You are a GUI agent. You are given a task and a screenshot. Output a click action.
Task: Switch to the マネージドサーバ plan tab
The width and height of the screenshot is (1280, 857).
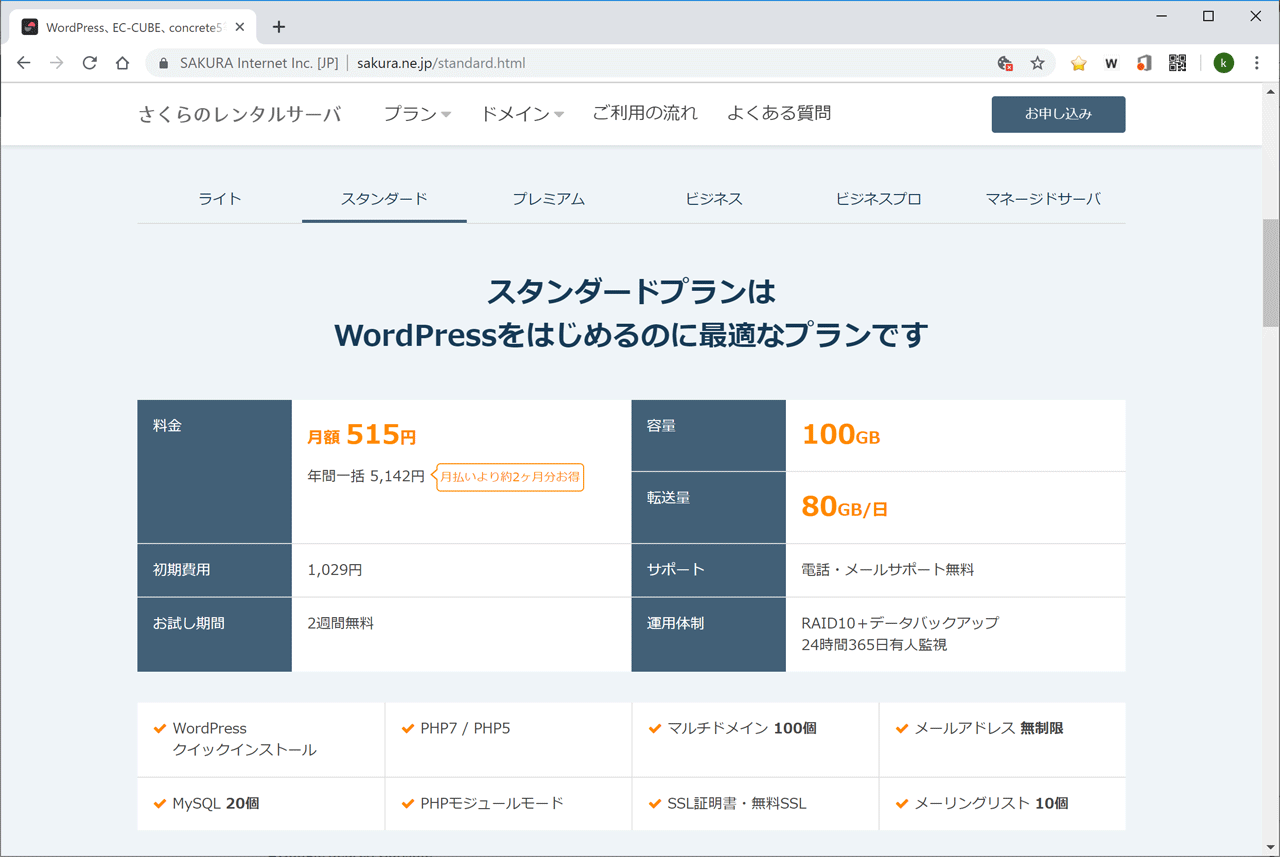point(1043,199)
